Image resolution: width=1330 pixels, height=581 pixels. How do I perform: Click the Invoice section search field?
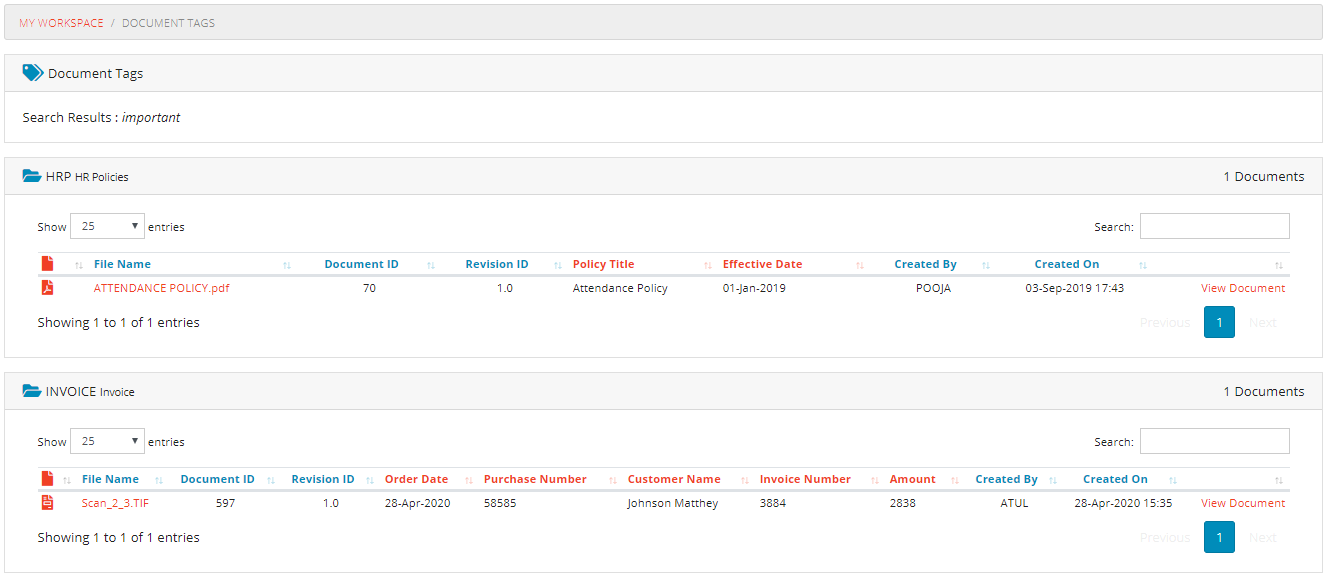(x=1214, y=441)
